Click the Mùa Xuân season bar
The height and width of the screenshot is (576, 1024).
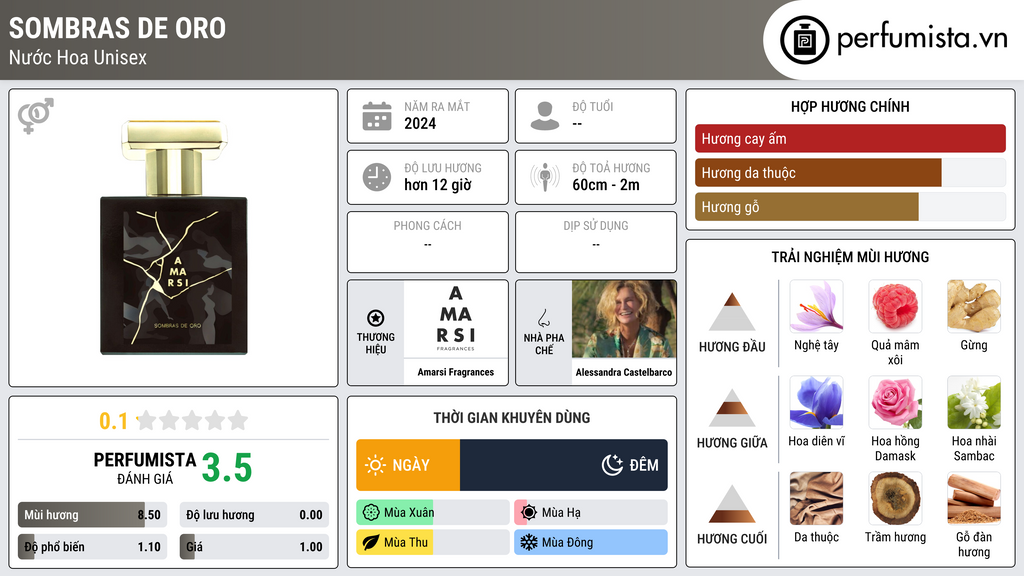pyautogui.click(x=433, y=513)
